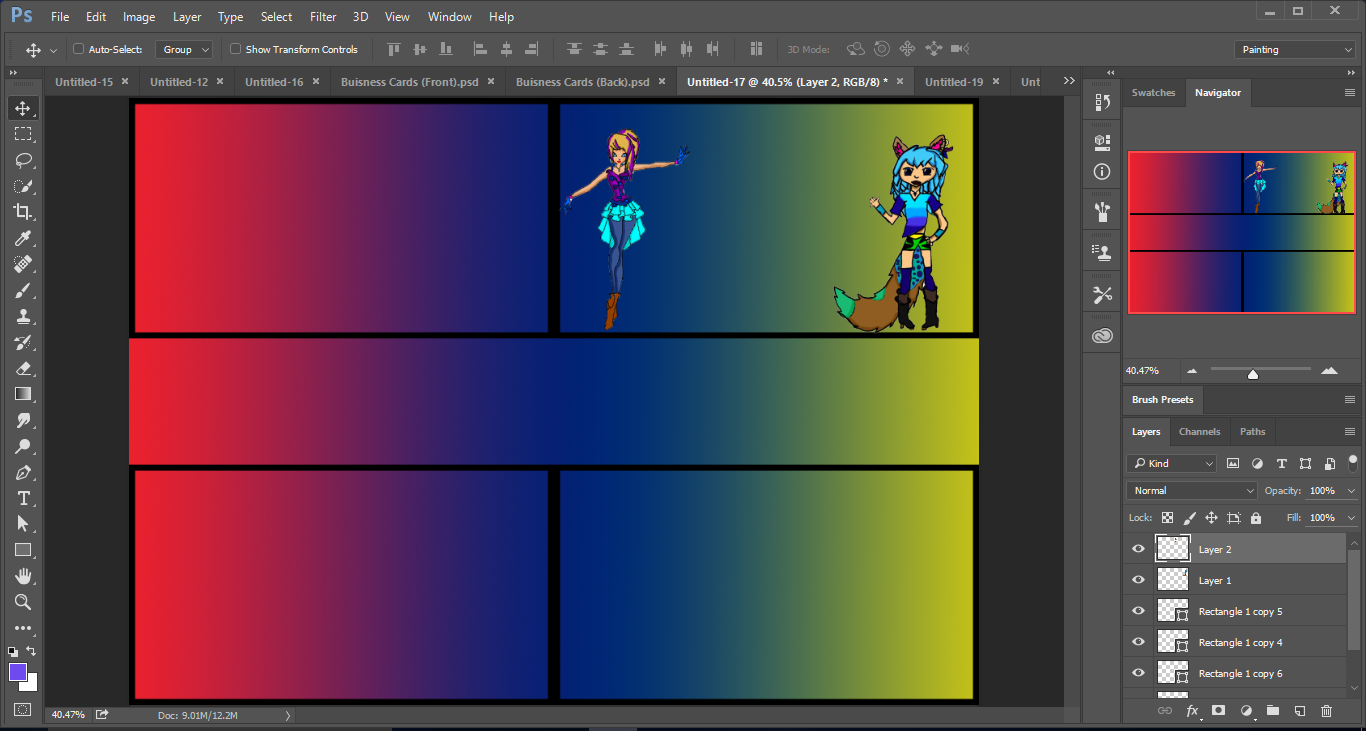Select the Smudge tool
The image size is (1366, 731).
coord(23,420)
